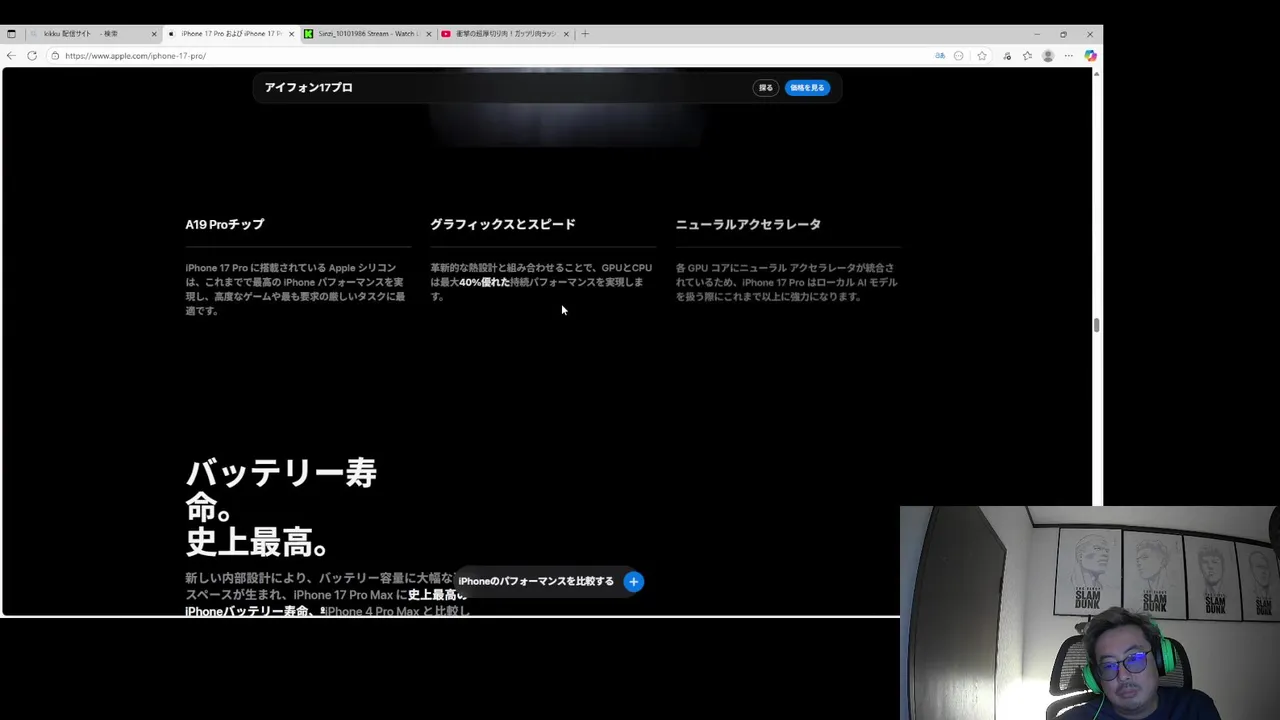1280x720 pixels.
Task: Click the バッテリー寿命。史上最高。 headline
Action: pyautogui.click(x=281, y=508)
